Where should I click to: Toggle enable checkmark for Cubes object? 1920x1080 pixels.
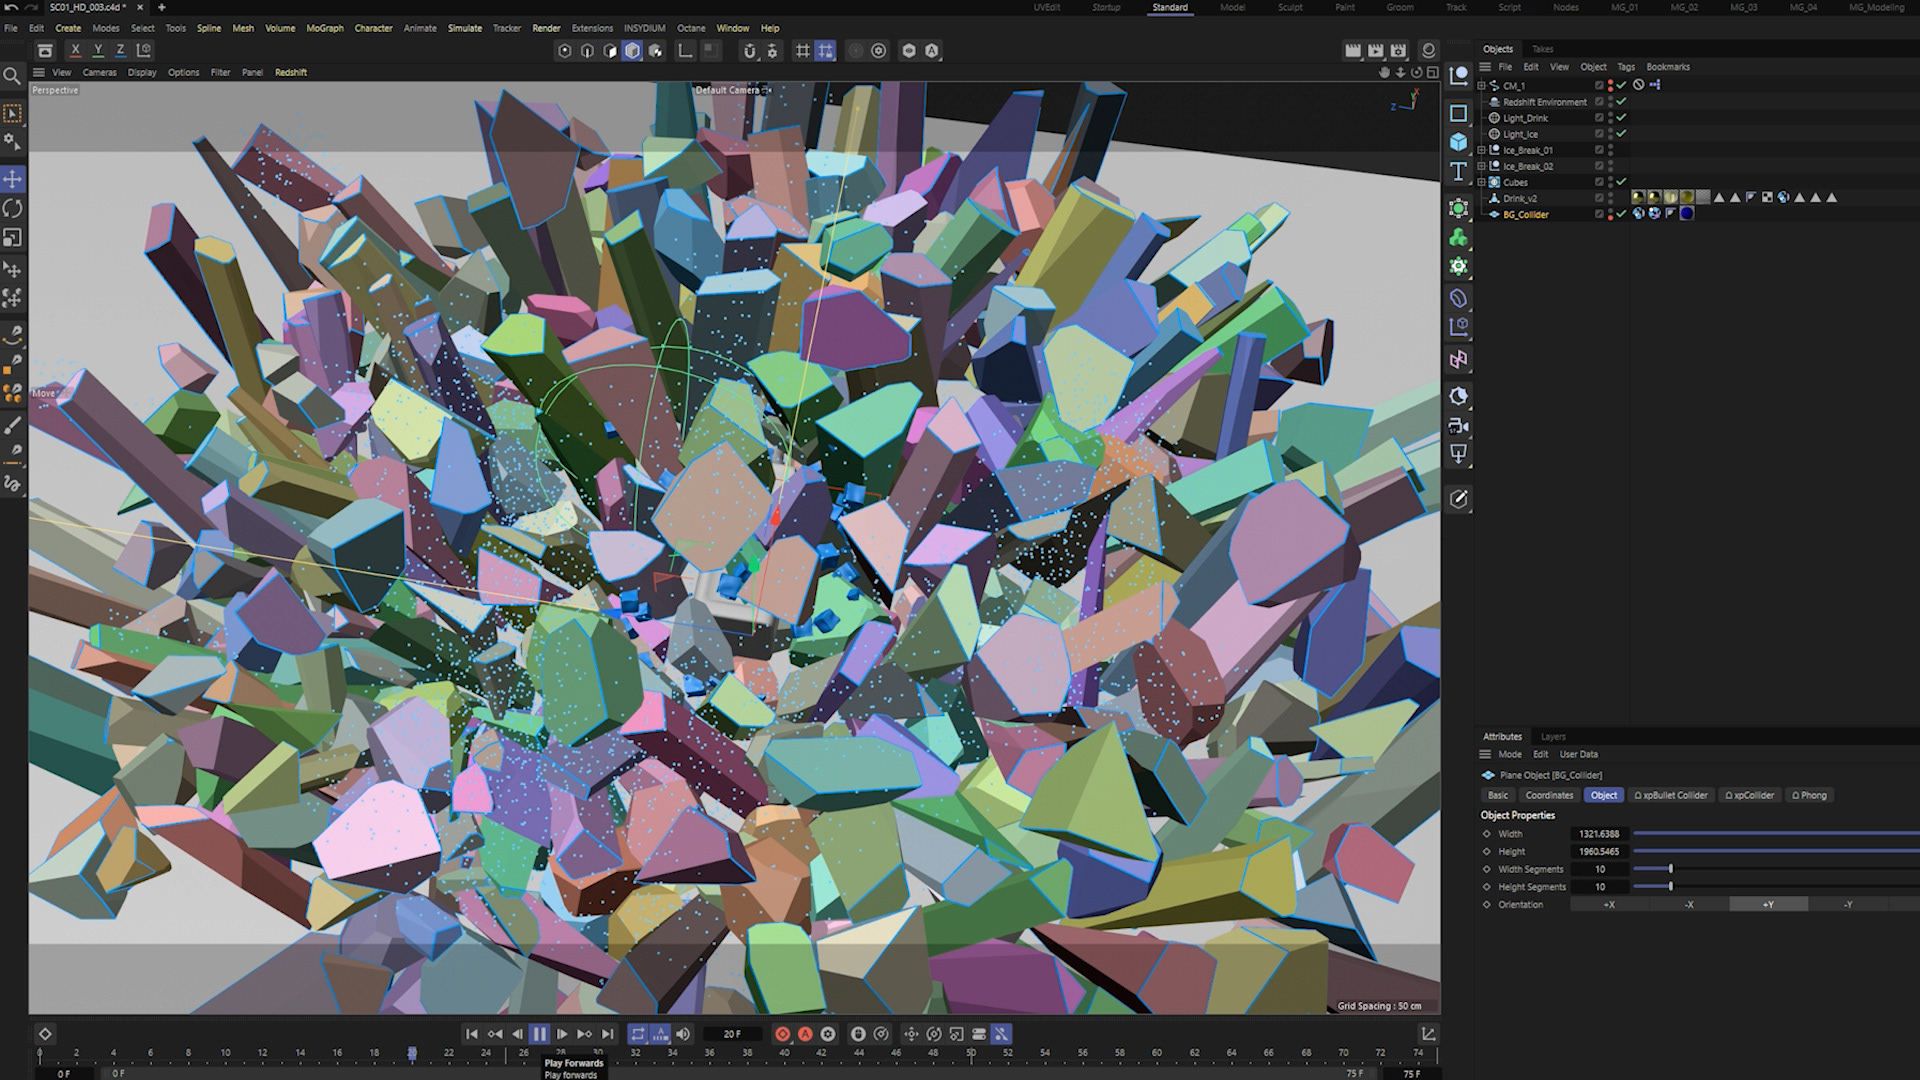click(1621, 182)
